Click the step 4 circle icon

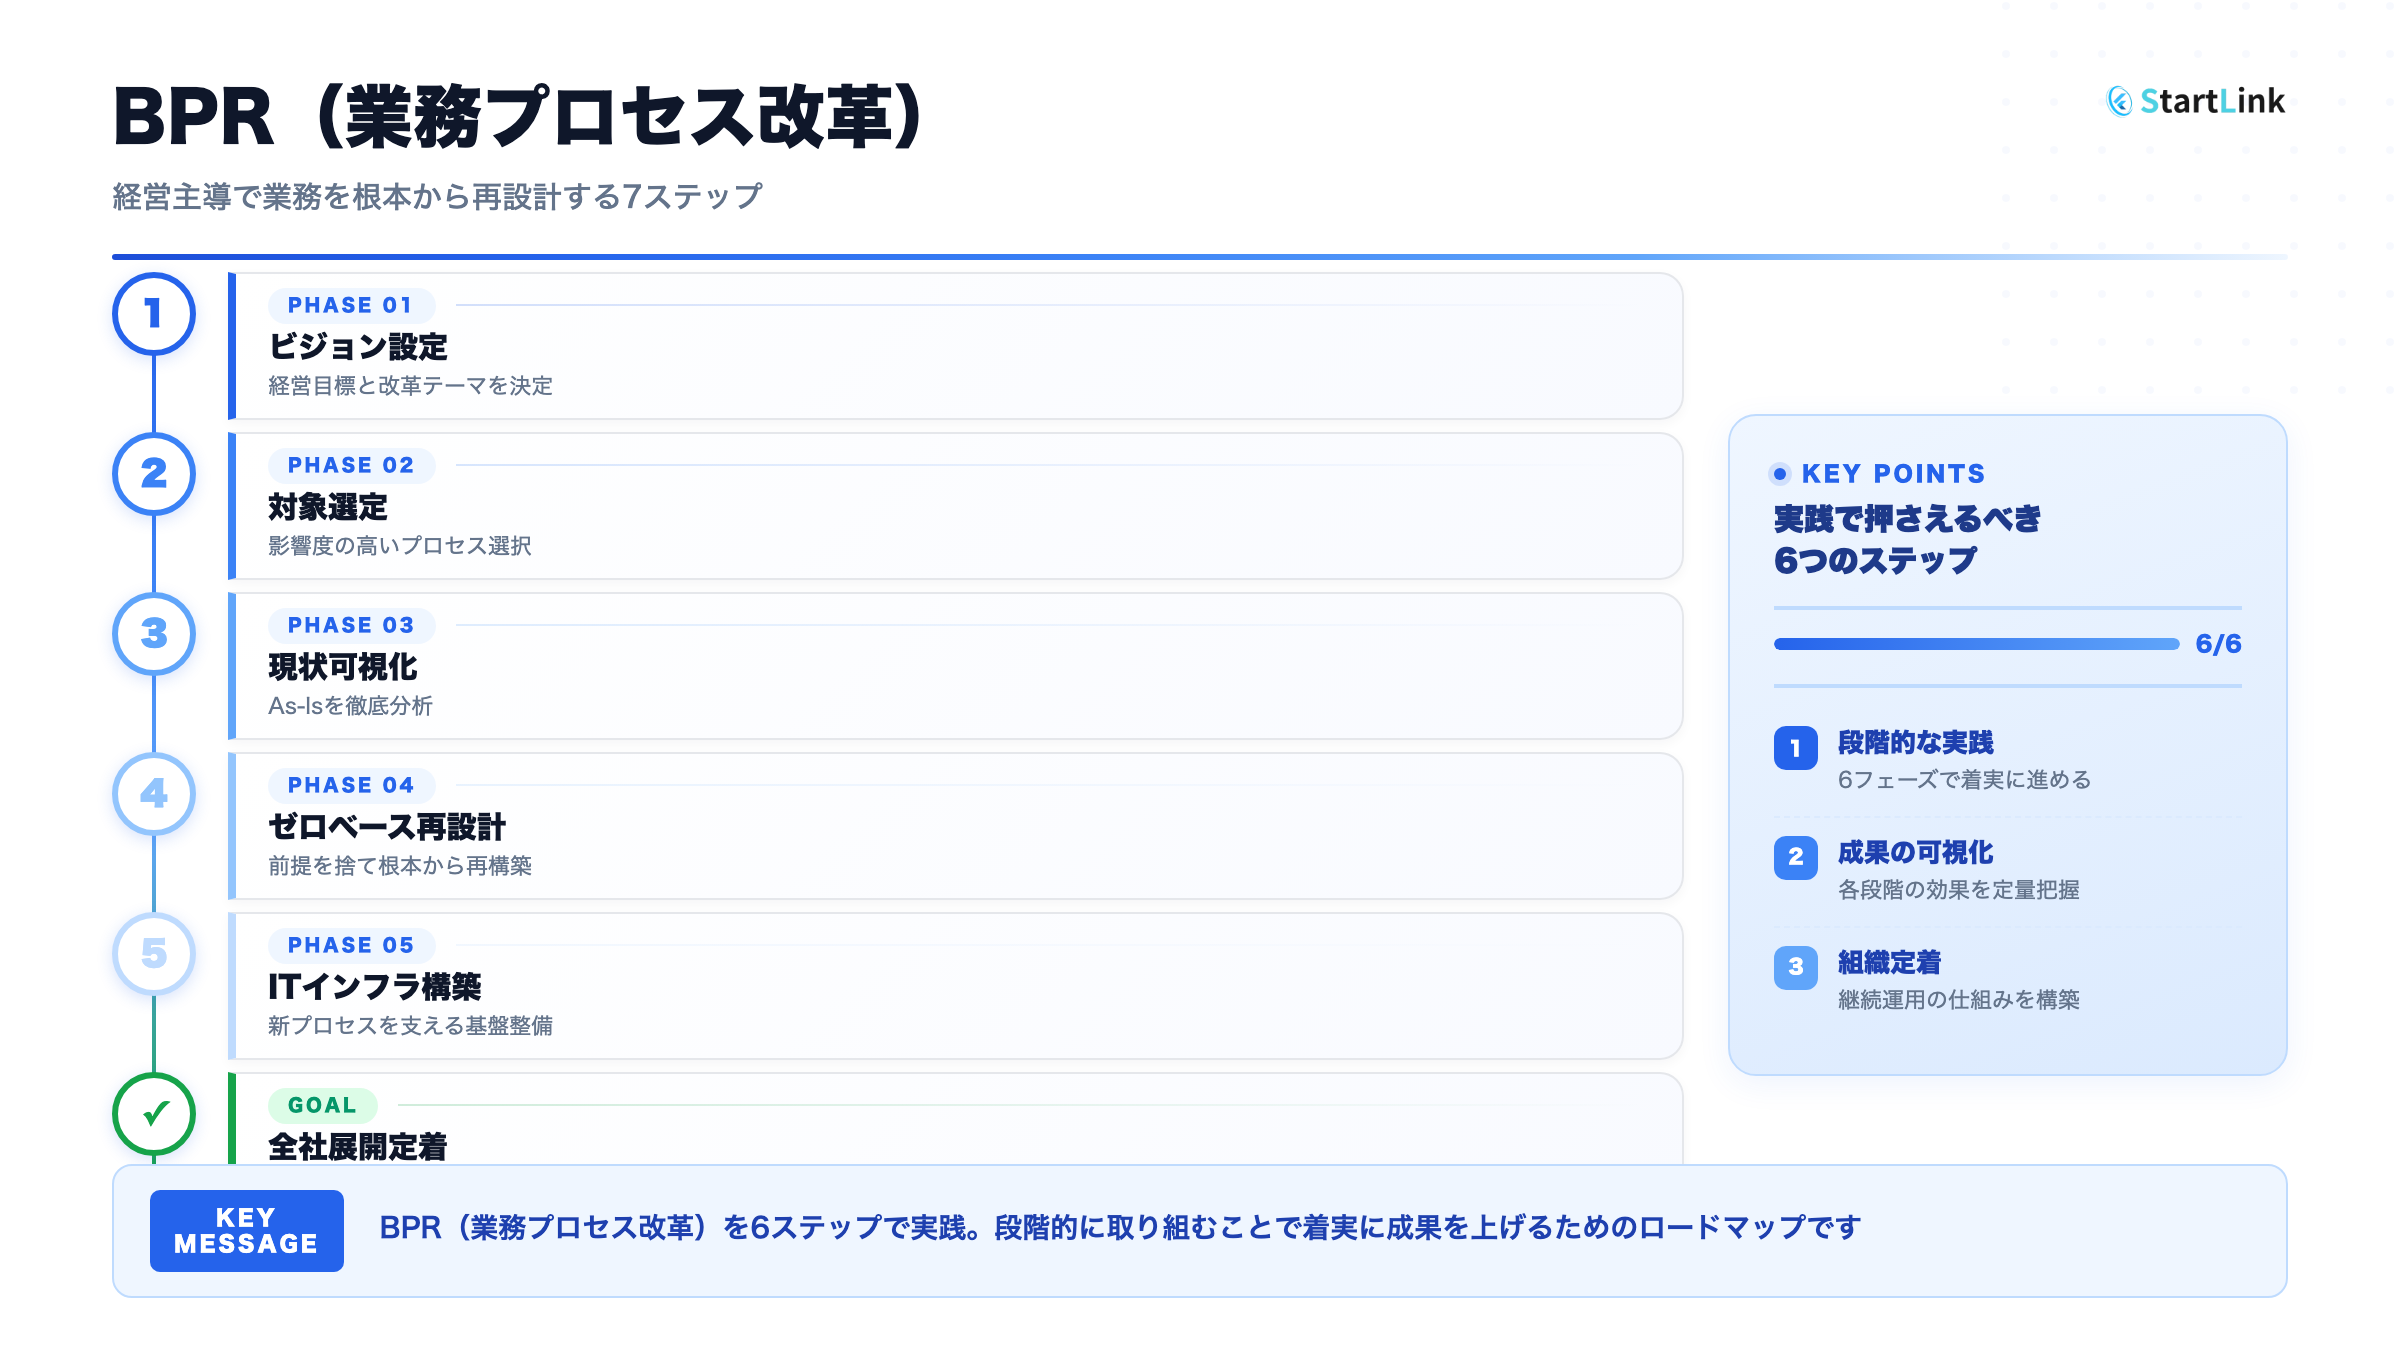pyautogui.click(x=154, y=794)
